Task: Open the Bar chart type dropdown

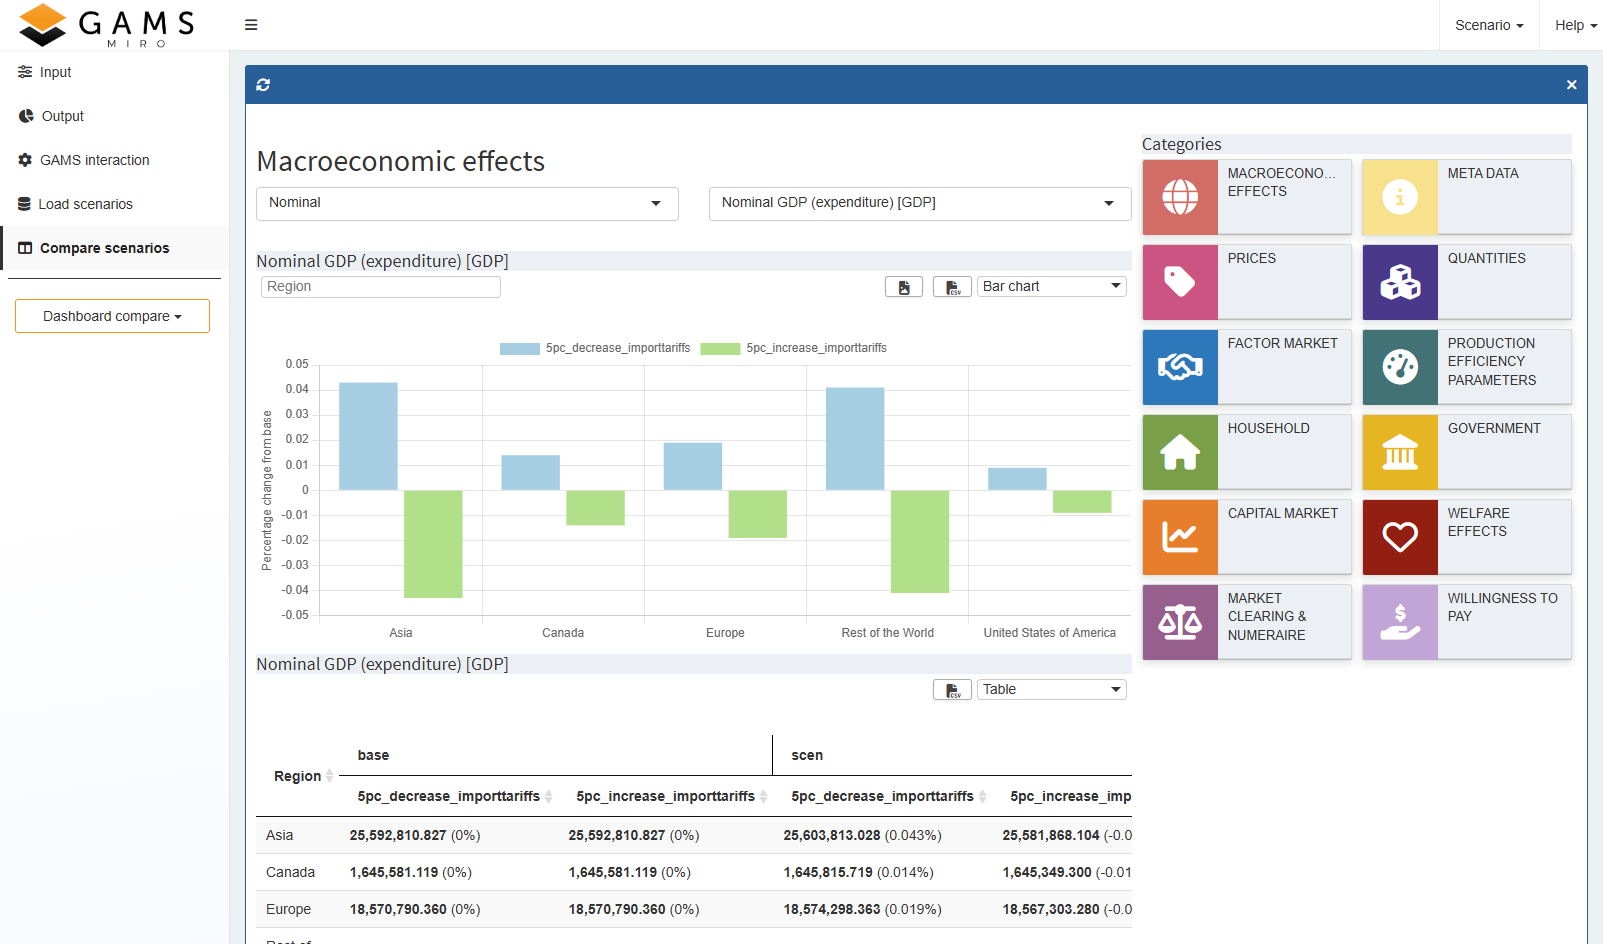Action: pyautogui.click(x=1051, y=287)
